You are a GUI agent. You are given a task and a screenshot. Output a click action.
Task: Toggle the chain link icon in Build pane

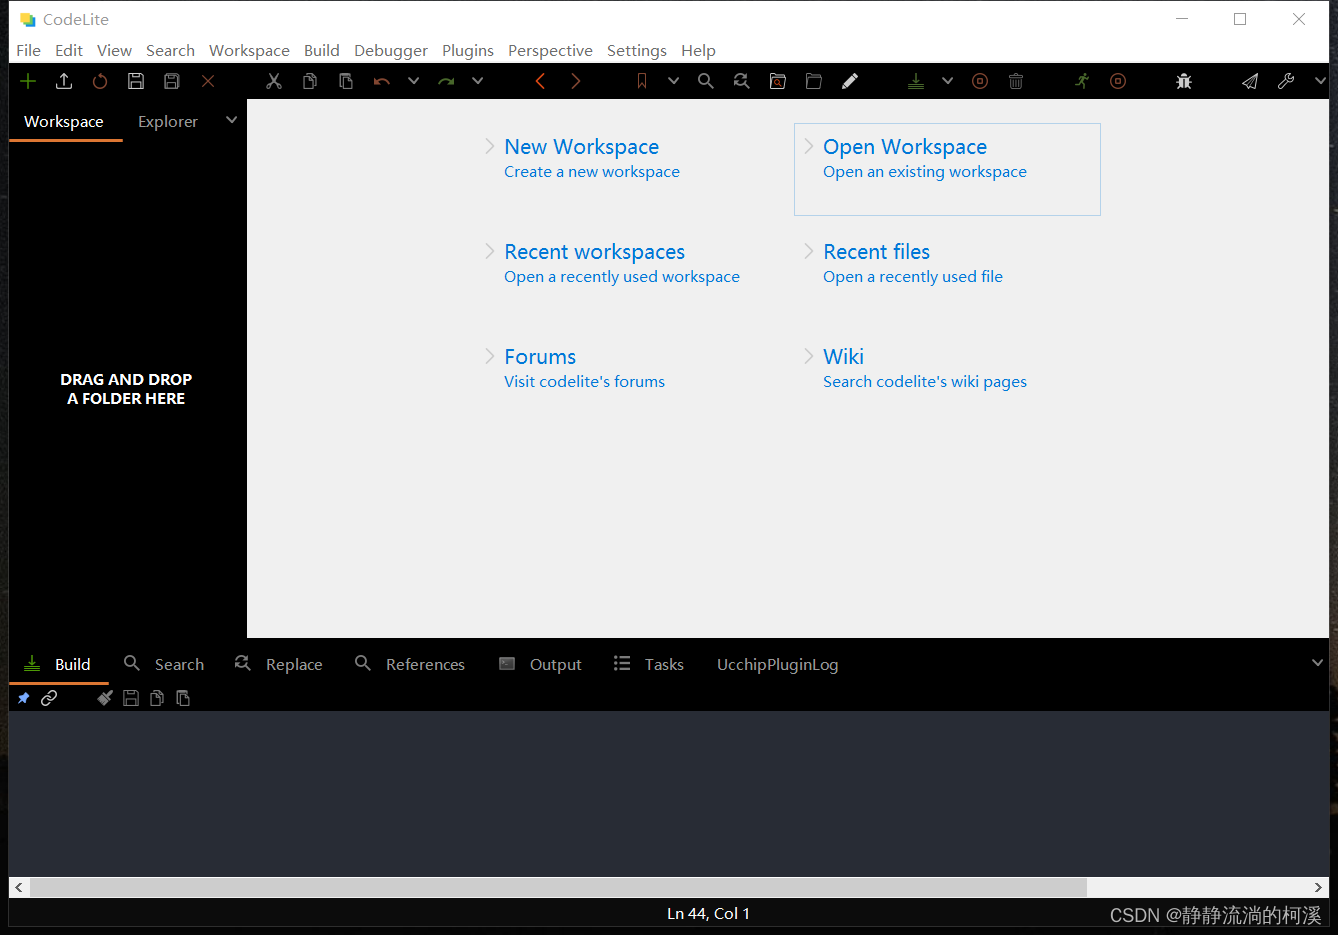point(49,698)
